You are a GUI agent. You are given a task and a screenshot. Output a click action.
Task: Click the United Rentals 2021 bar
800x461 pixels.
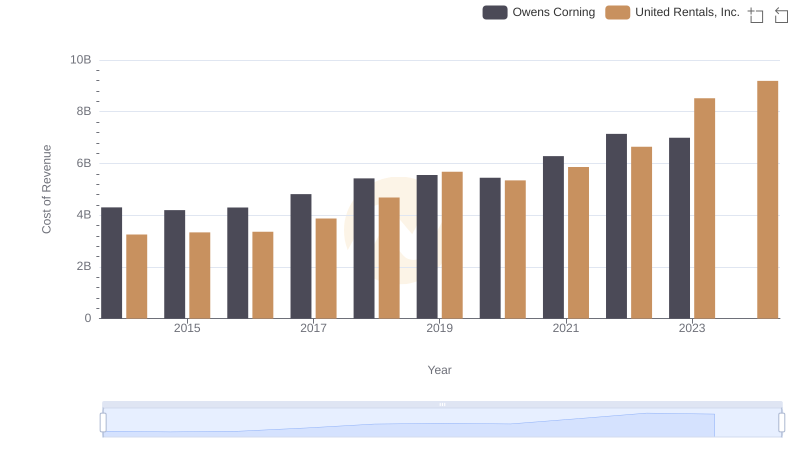(x=578, y=243)
